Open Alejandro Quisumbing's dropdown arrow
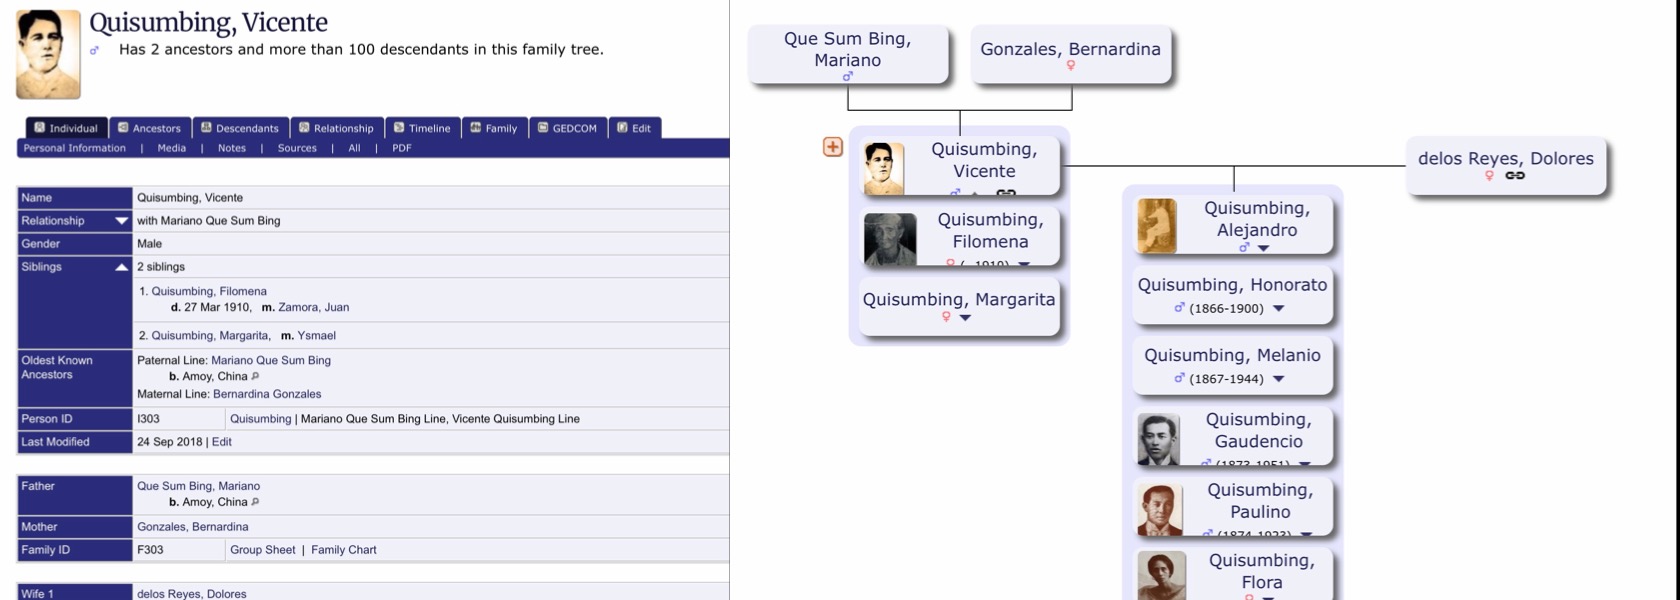Viewport: 1680px width, 600px height. 1263,248
